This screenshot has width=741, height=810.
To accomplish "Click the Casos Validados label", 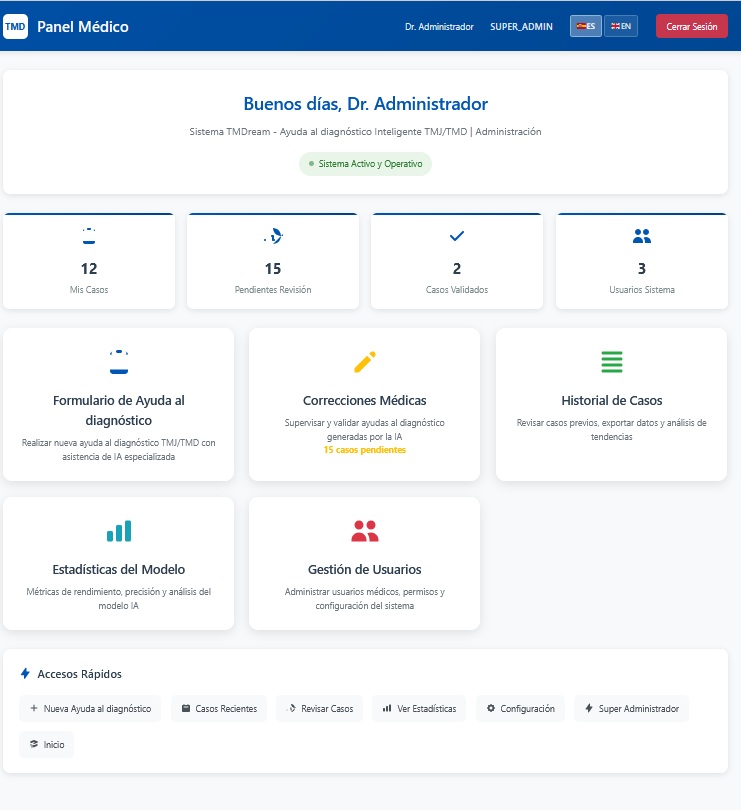I will click(457, 290).
